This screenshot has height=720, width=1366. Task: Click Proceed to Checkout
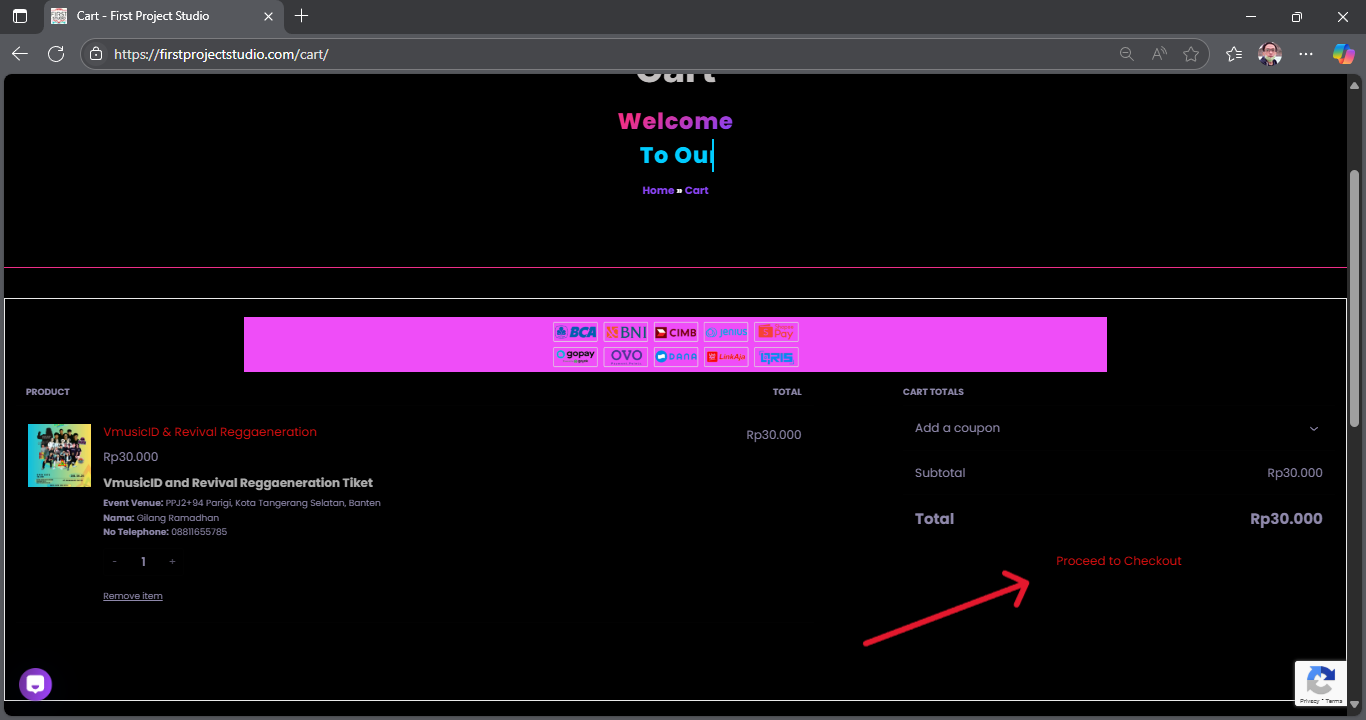pos(1119,561)
